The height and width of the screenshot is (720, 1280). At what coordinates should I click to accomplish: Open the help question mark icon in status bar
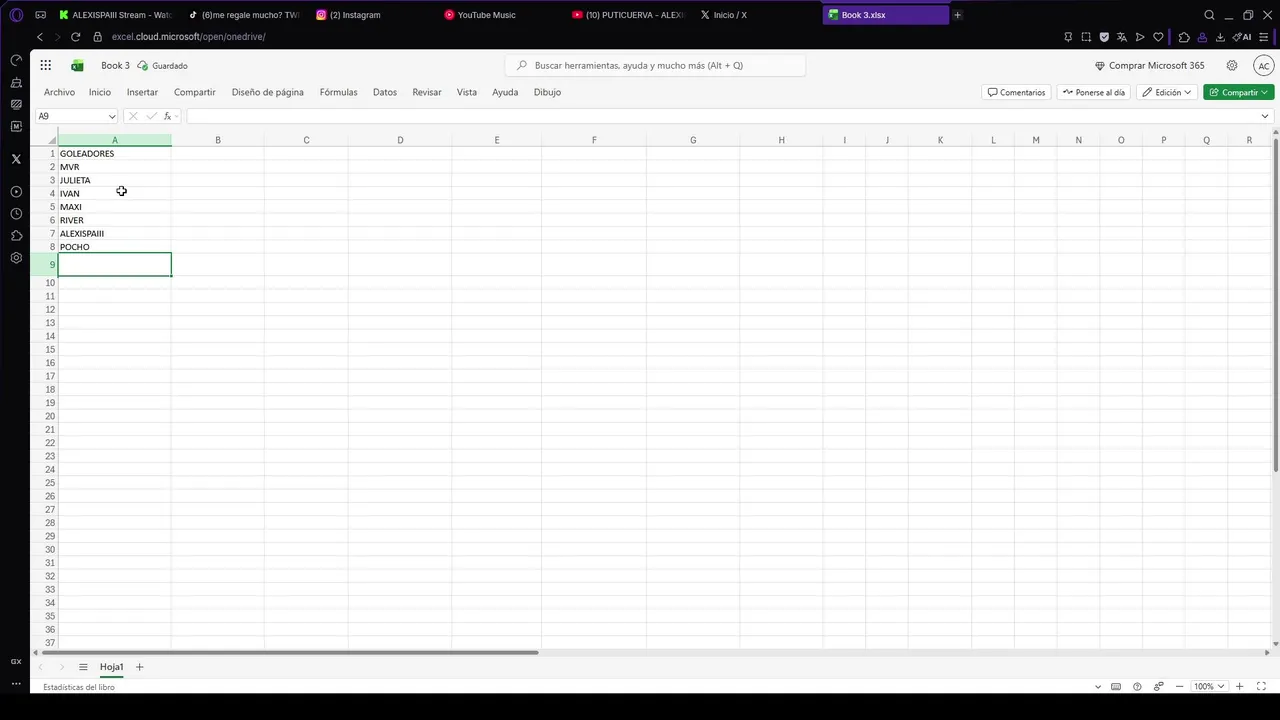[x=1137, y=687]
